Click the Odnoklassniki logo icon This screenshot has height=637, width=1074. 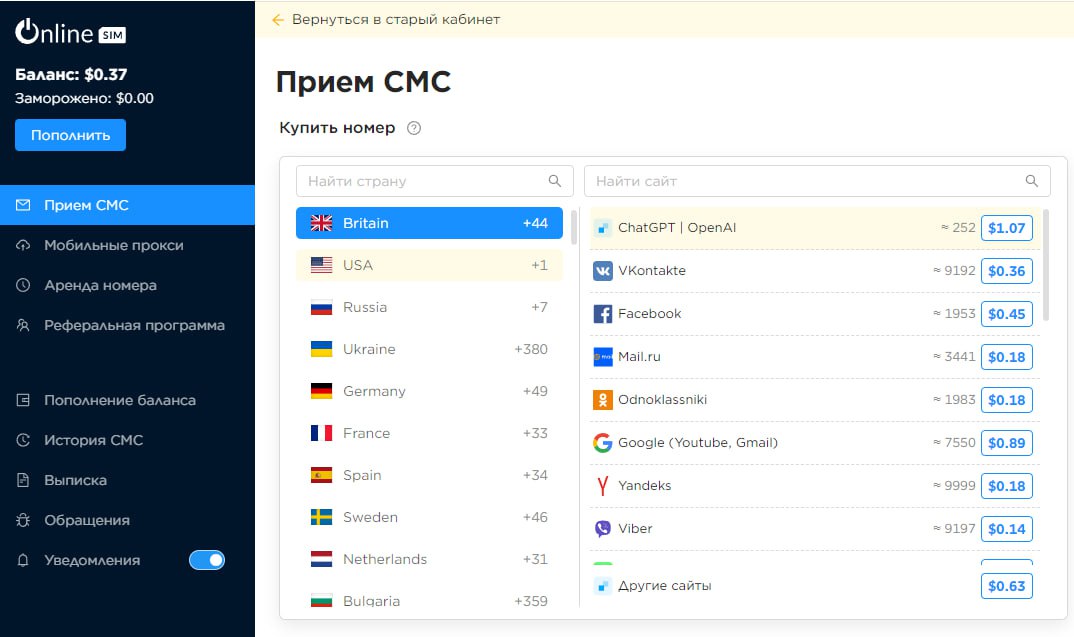(x=603, y=400)
